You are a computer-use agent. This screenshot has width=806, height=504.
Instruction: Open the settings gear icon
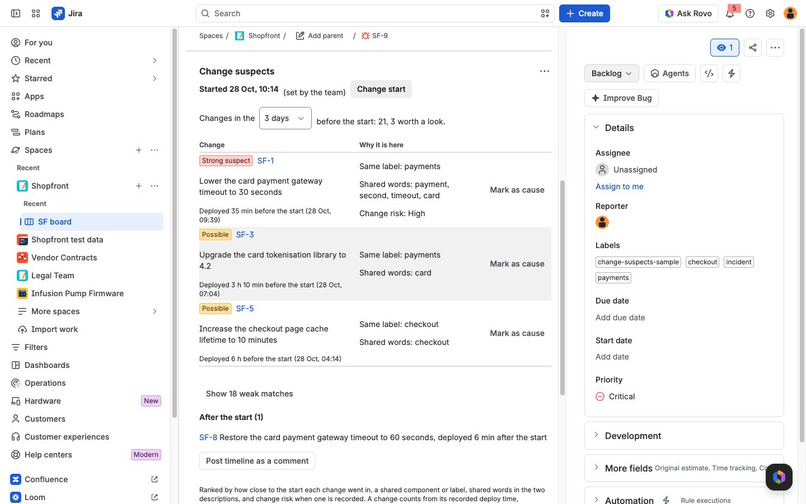coord(770,13)
